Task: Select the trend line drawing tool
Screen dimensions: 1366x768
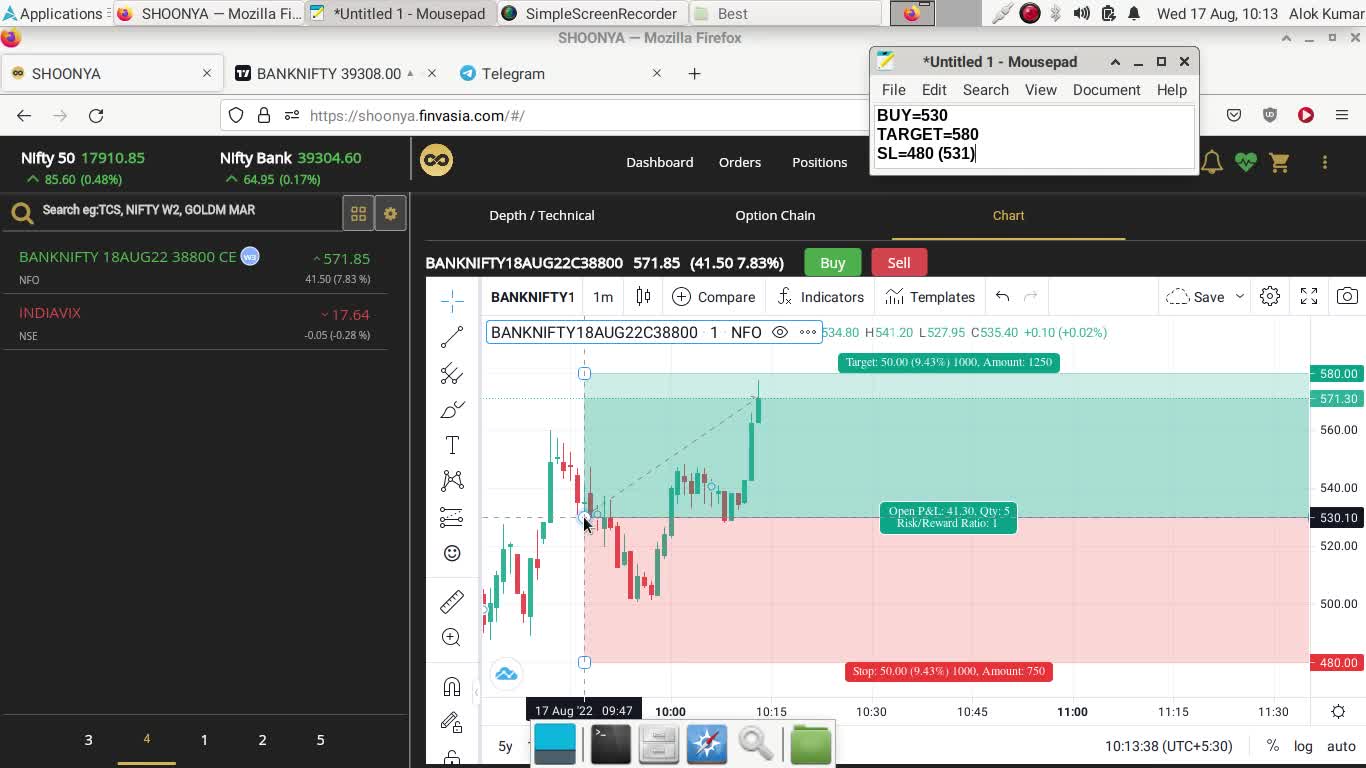Action: pos(452,337)
